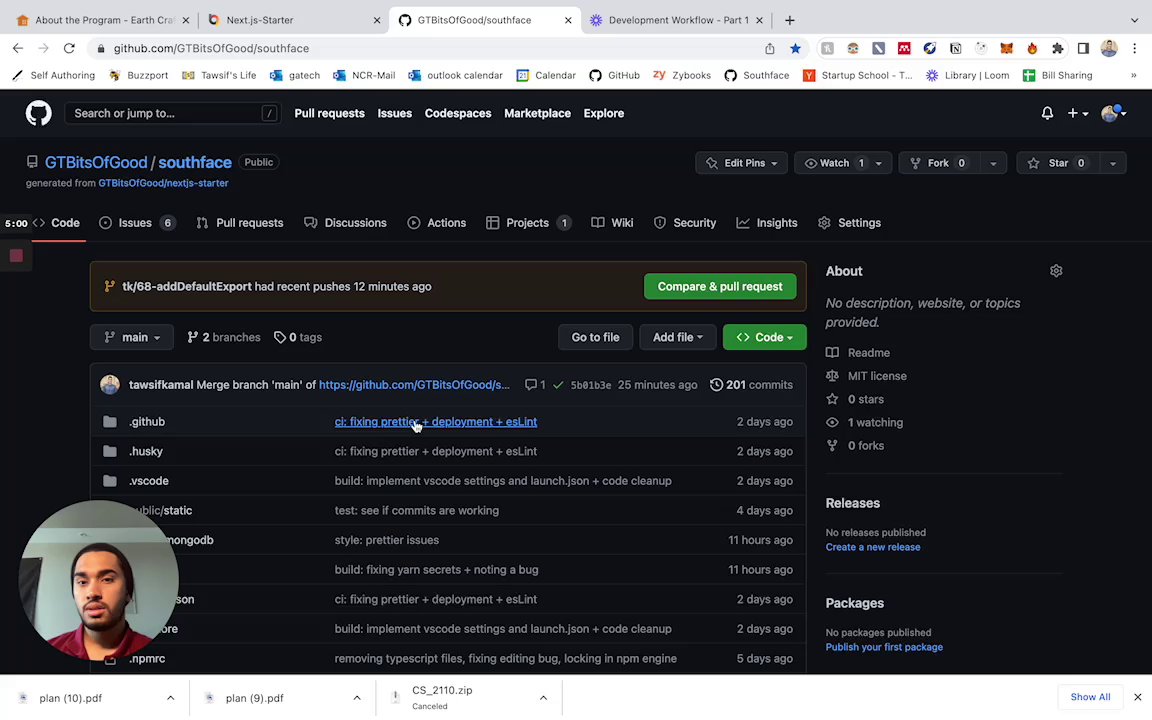This screenshot has height=720, width=1152.
Task: Click the browser address bar URL
Action: (x=211, y=48)
